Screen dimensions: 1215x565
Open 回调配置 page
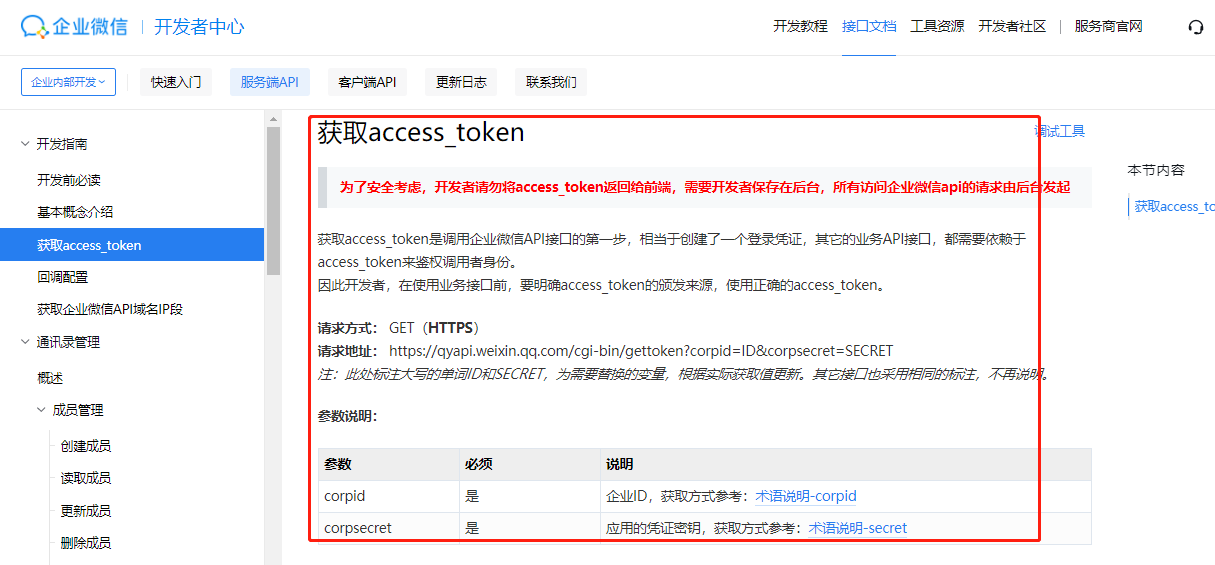[x=62, y=277]
